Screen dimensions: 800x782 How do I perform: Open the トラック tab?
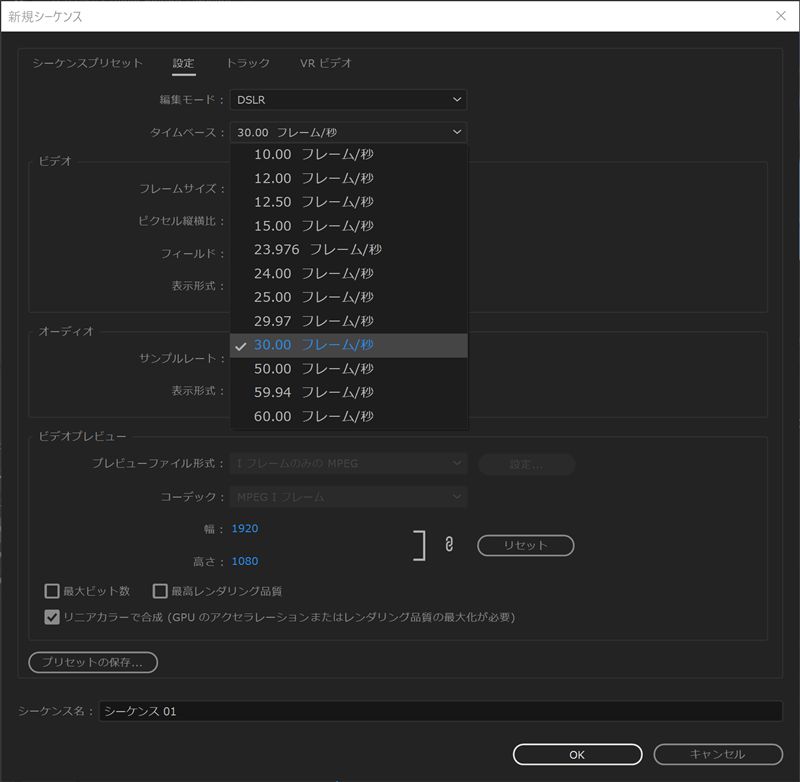click(x=247, y=63)
